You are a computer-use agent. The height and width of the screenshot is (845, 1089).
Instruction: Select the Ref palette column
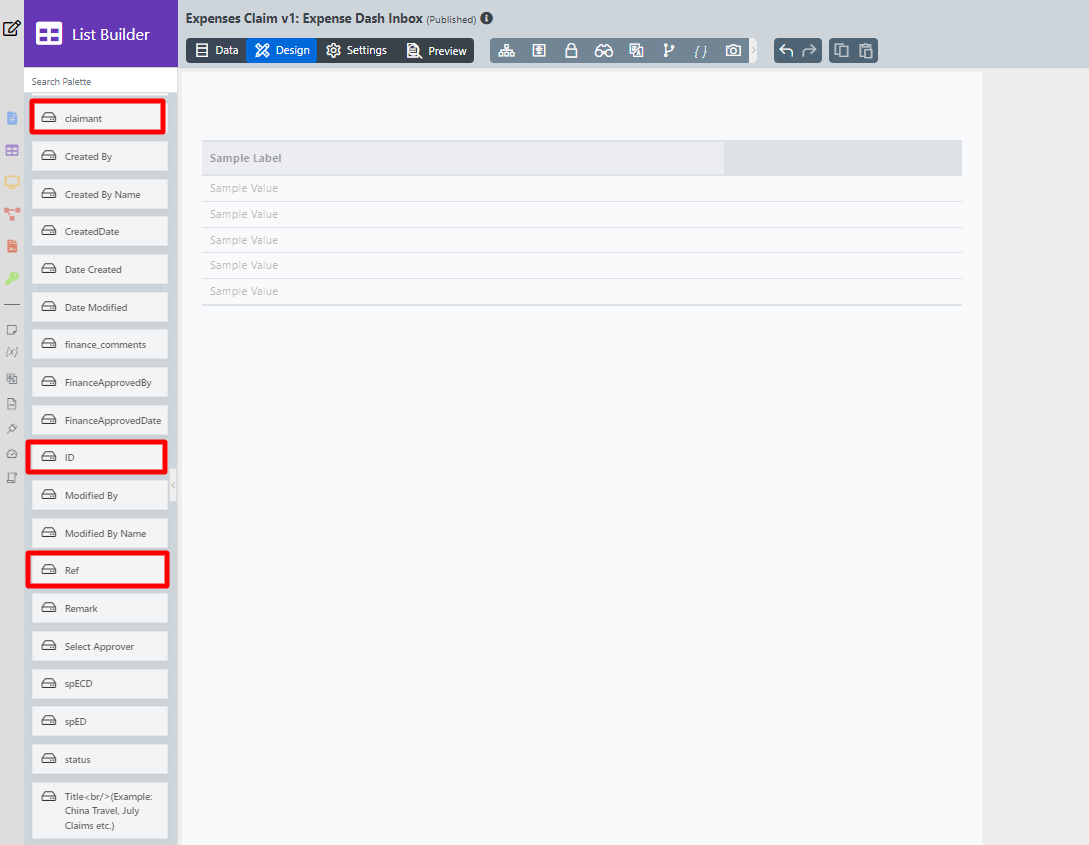click(x=97, y=570)
